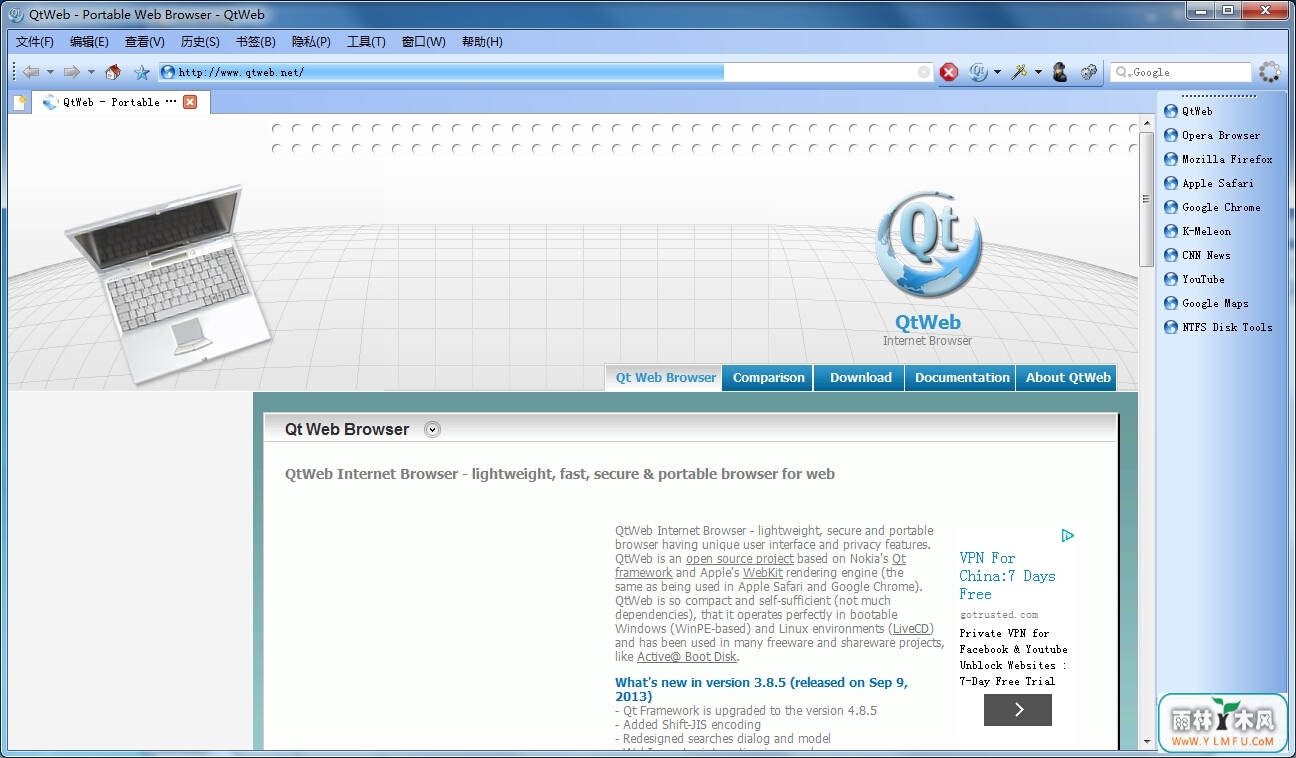The height and width of the screenshot is (758, 1296).
Task: Open Mozilla Firefox bookmark
Action: click(x=1218, y=159)
